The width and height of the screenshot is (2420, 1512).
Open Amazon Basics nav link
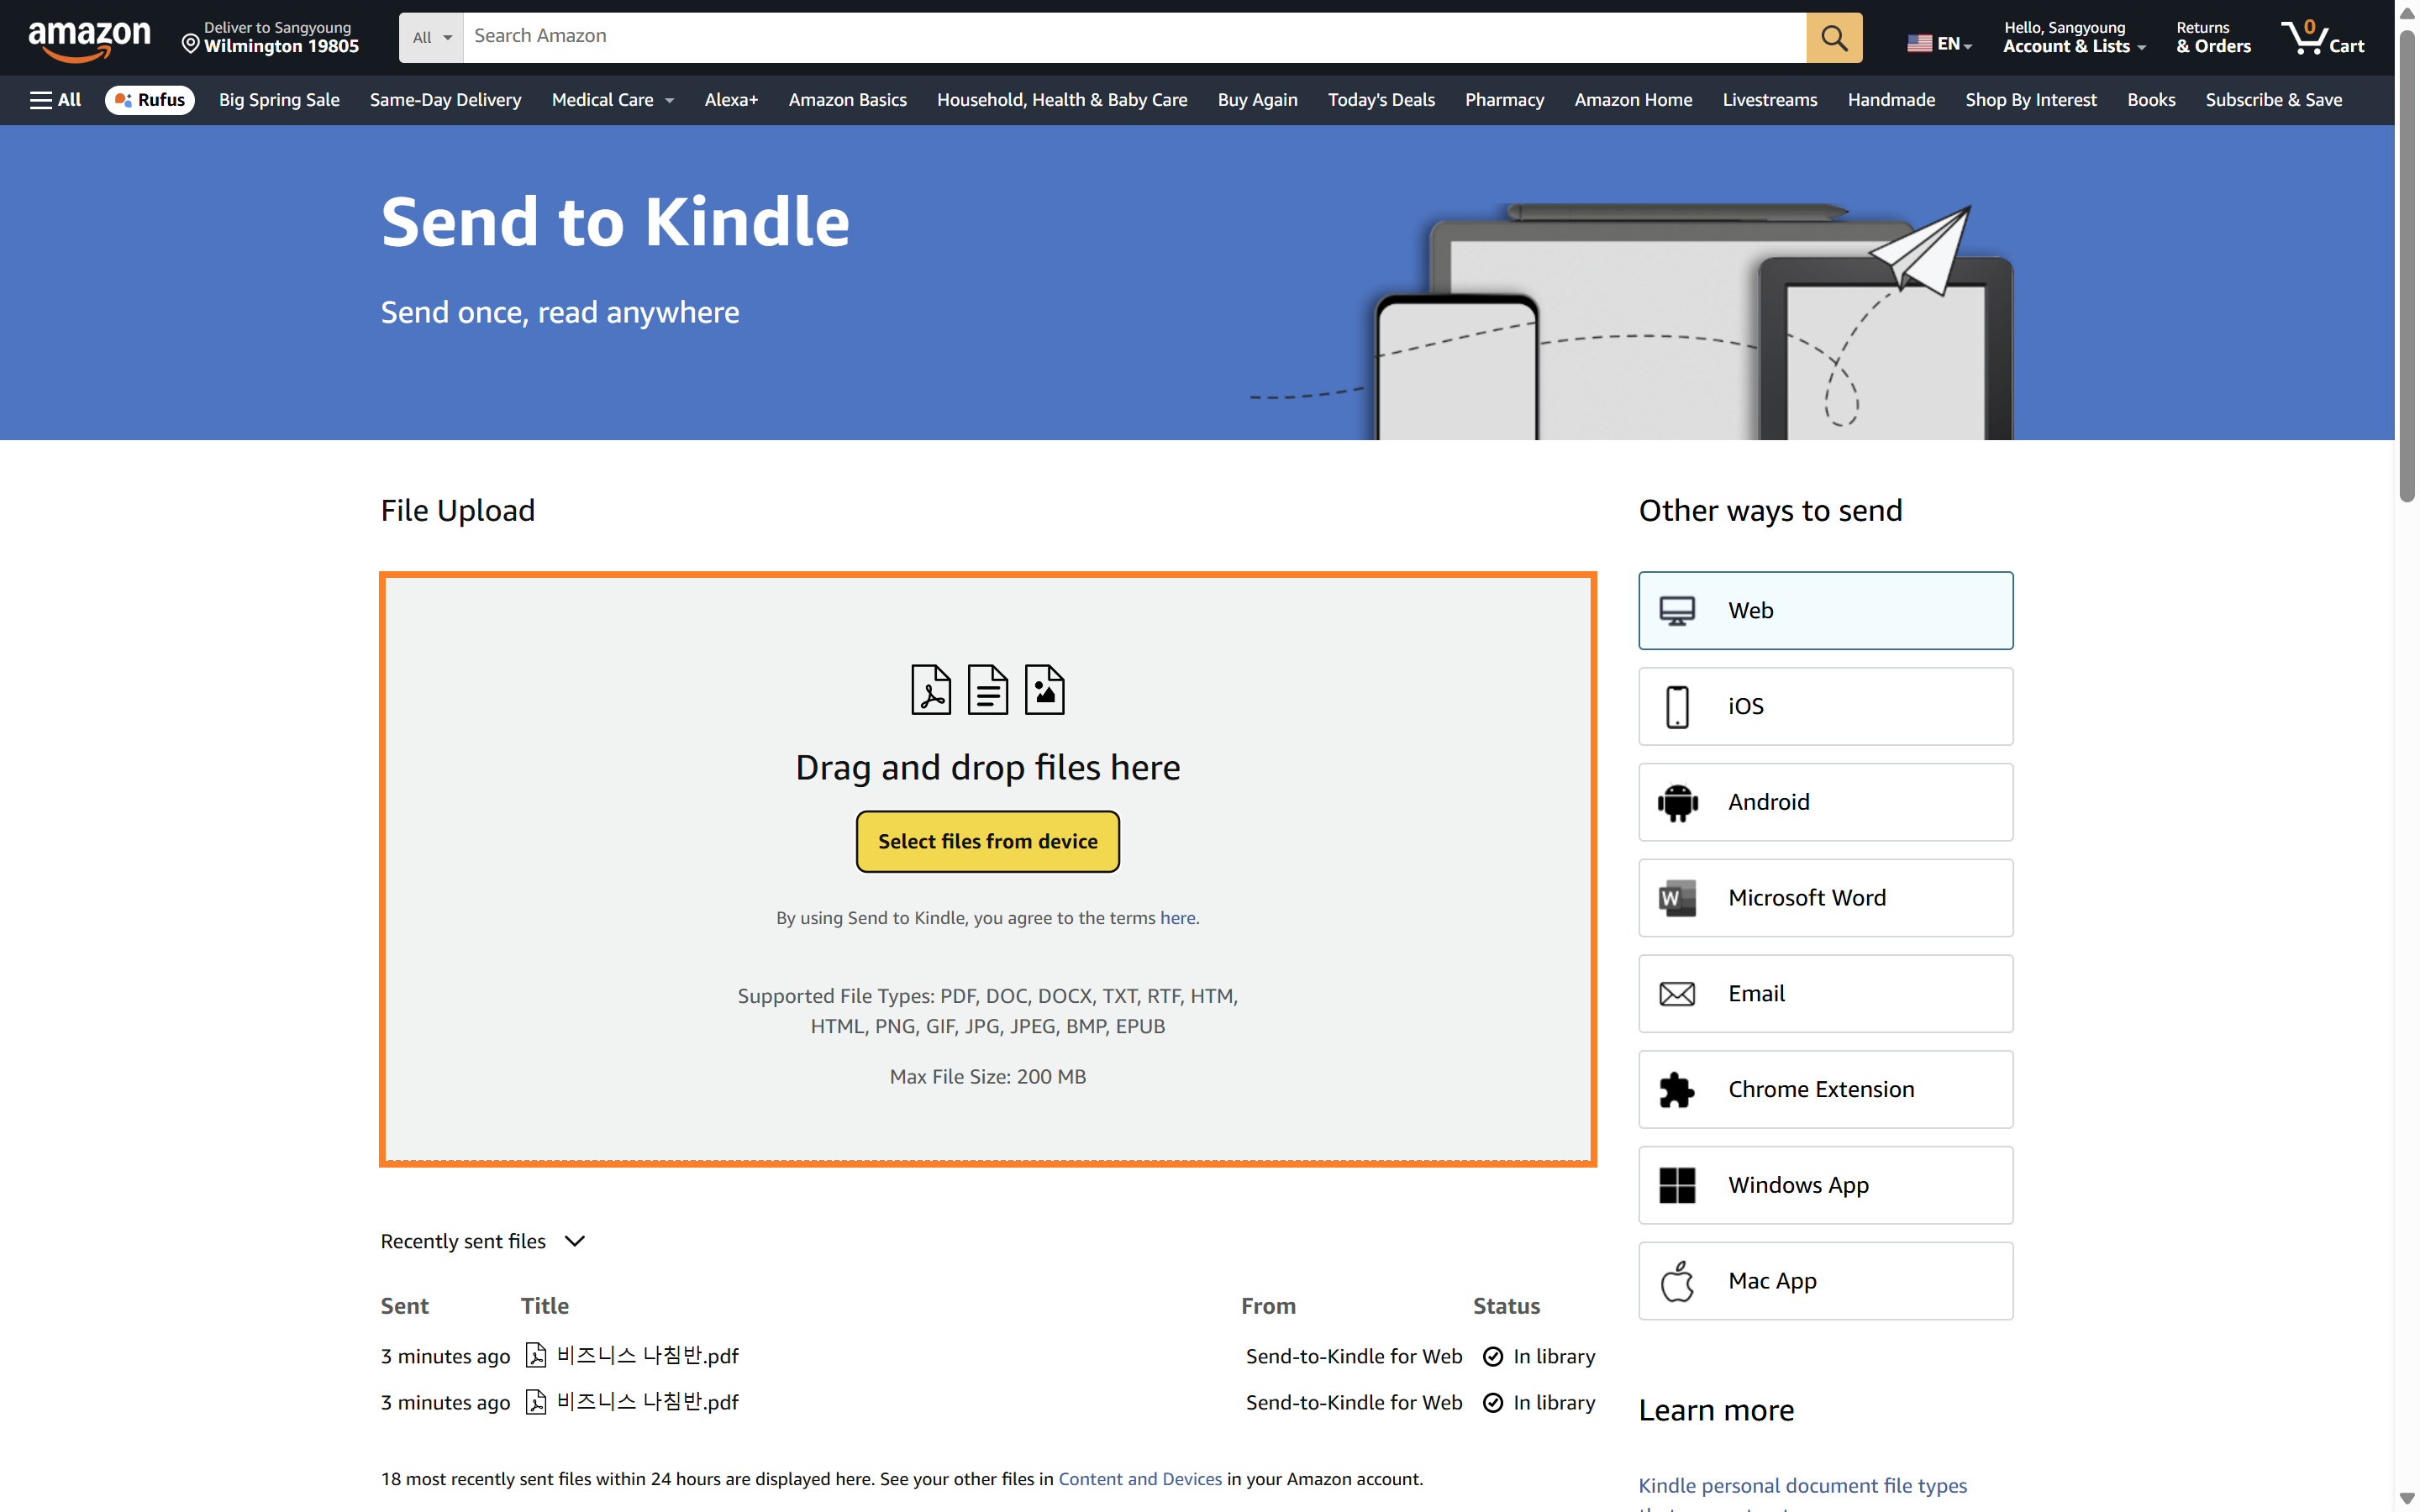(x=847, y=100)
